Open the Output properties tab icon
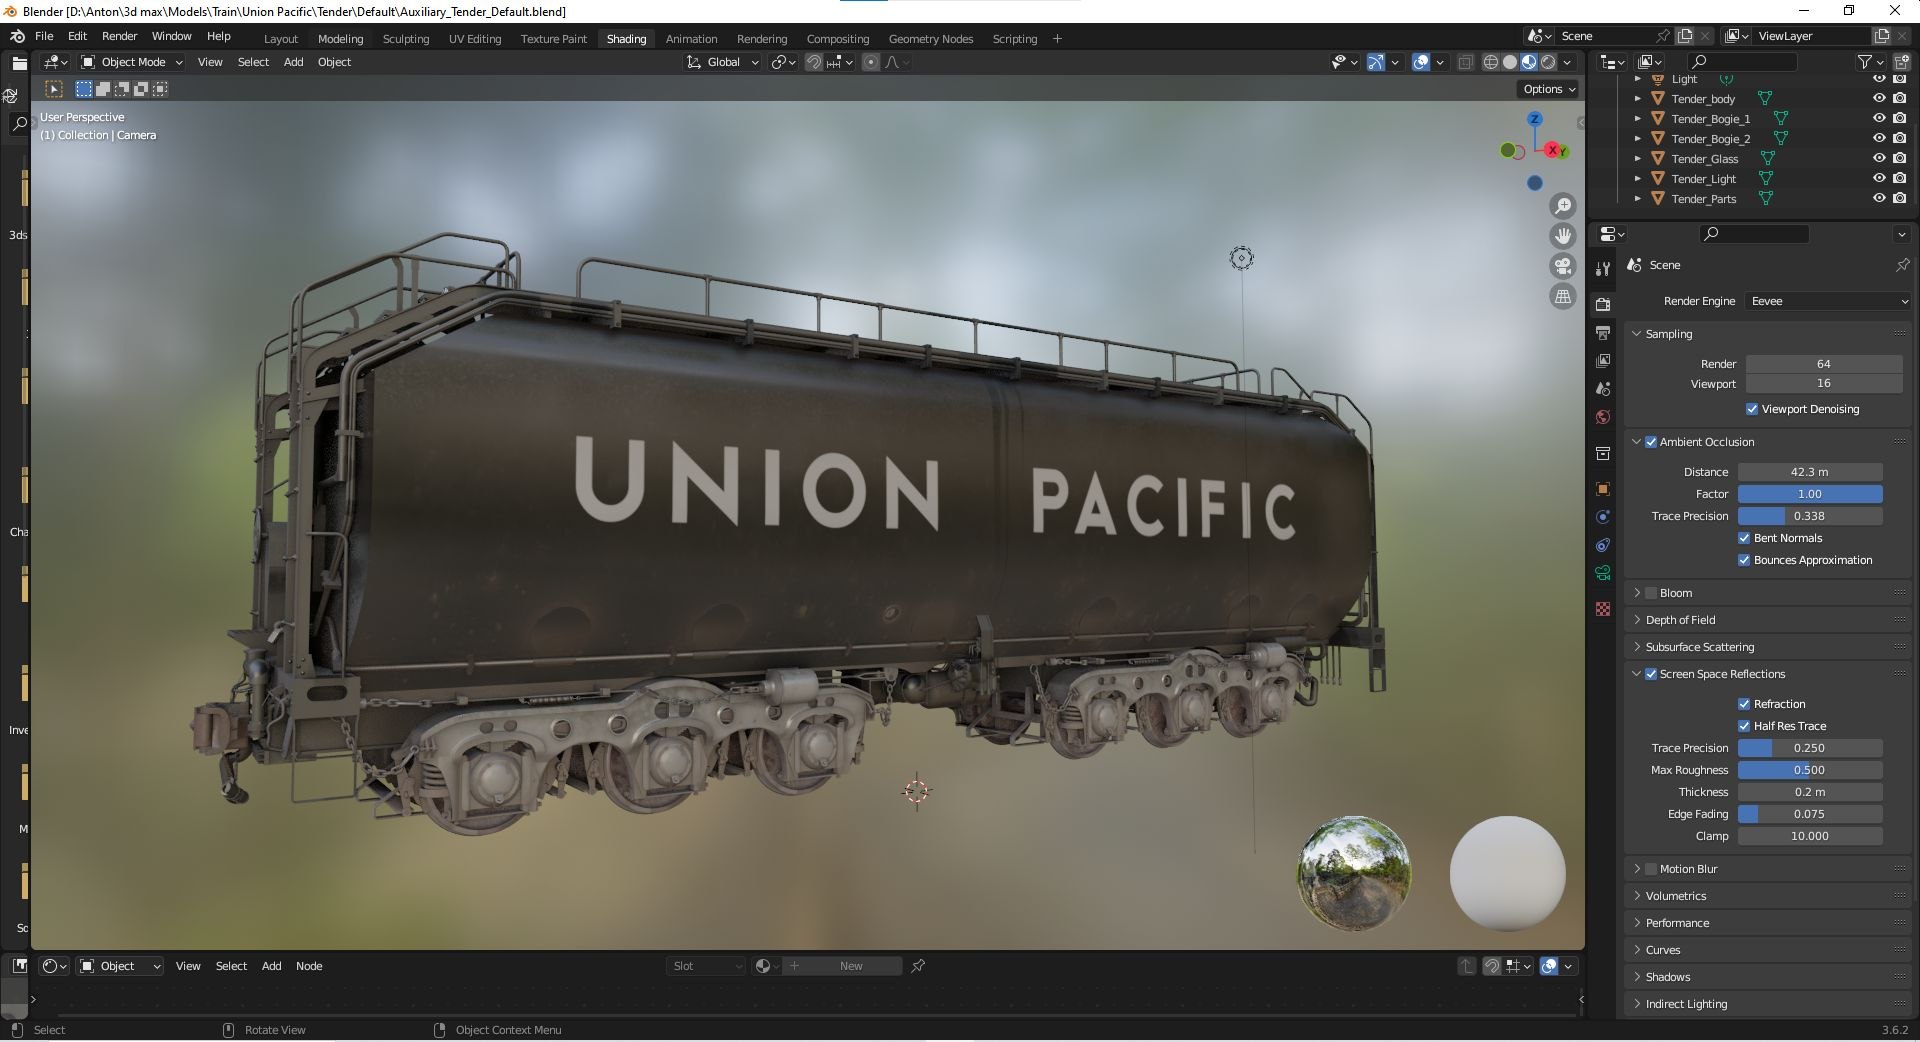Viewport: 1920px width, 1042px height. point(1603,332)
